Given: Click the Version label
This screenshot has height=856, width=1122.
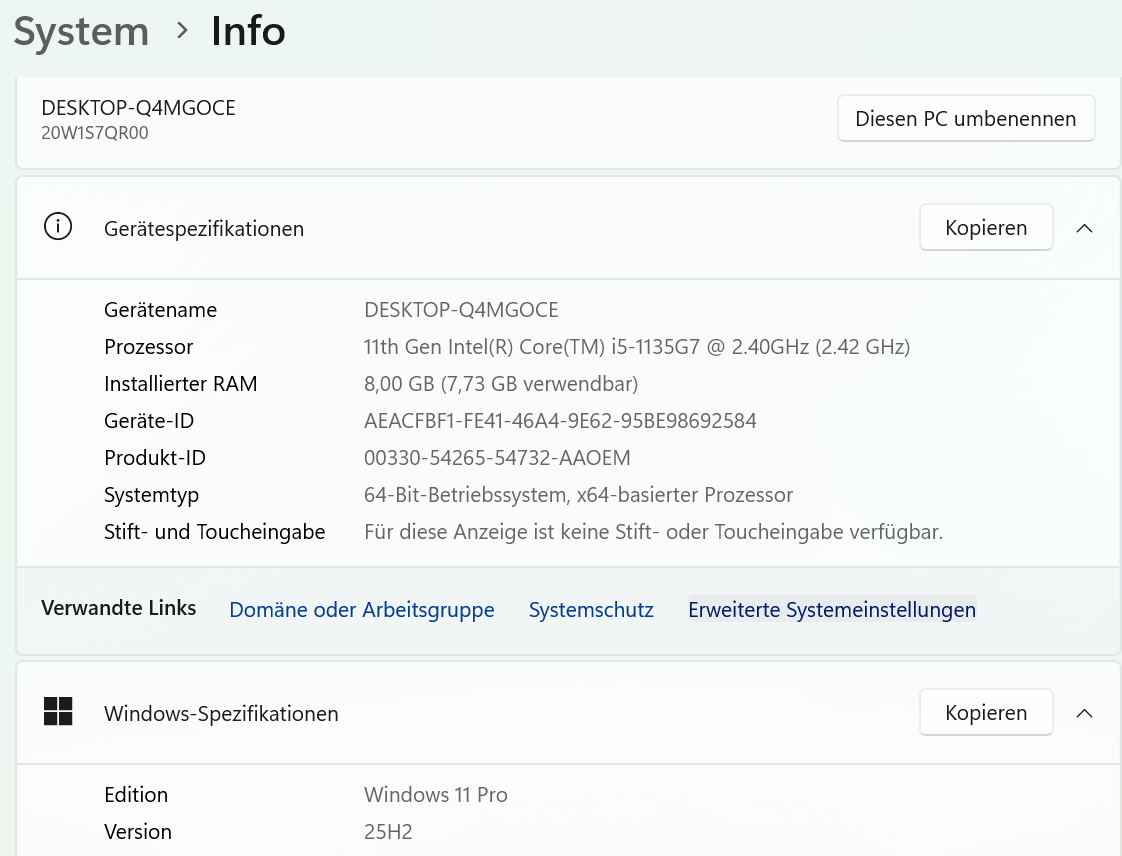Looking at the screenshot, I should pos(138,832).
